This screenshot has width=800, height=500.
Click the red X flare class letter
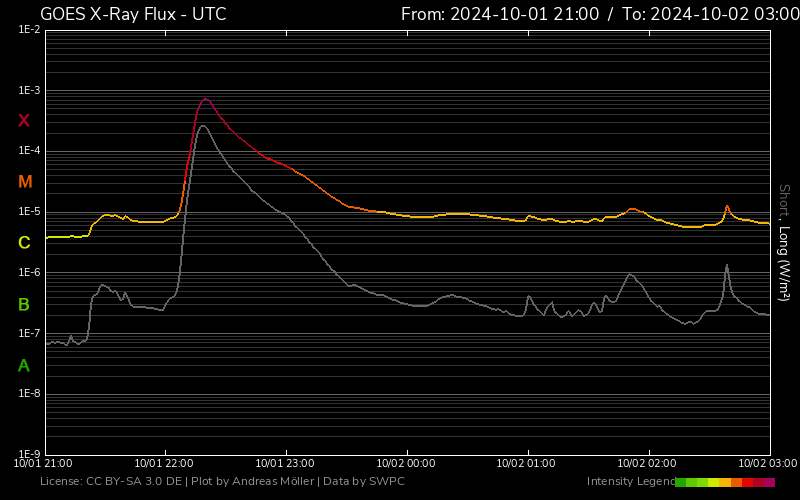click(24, 121)
